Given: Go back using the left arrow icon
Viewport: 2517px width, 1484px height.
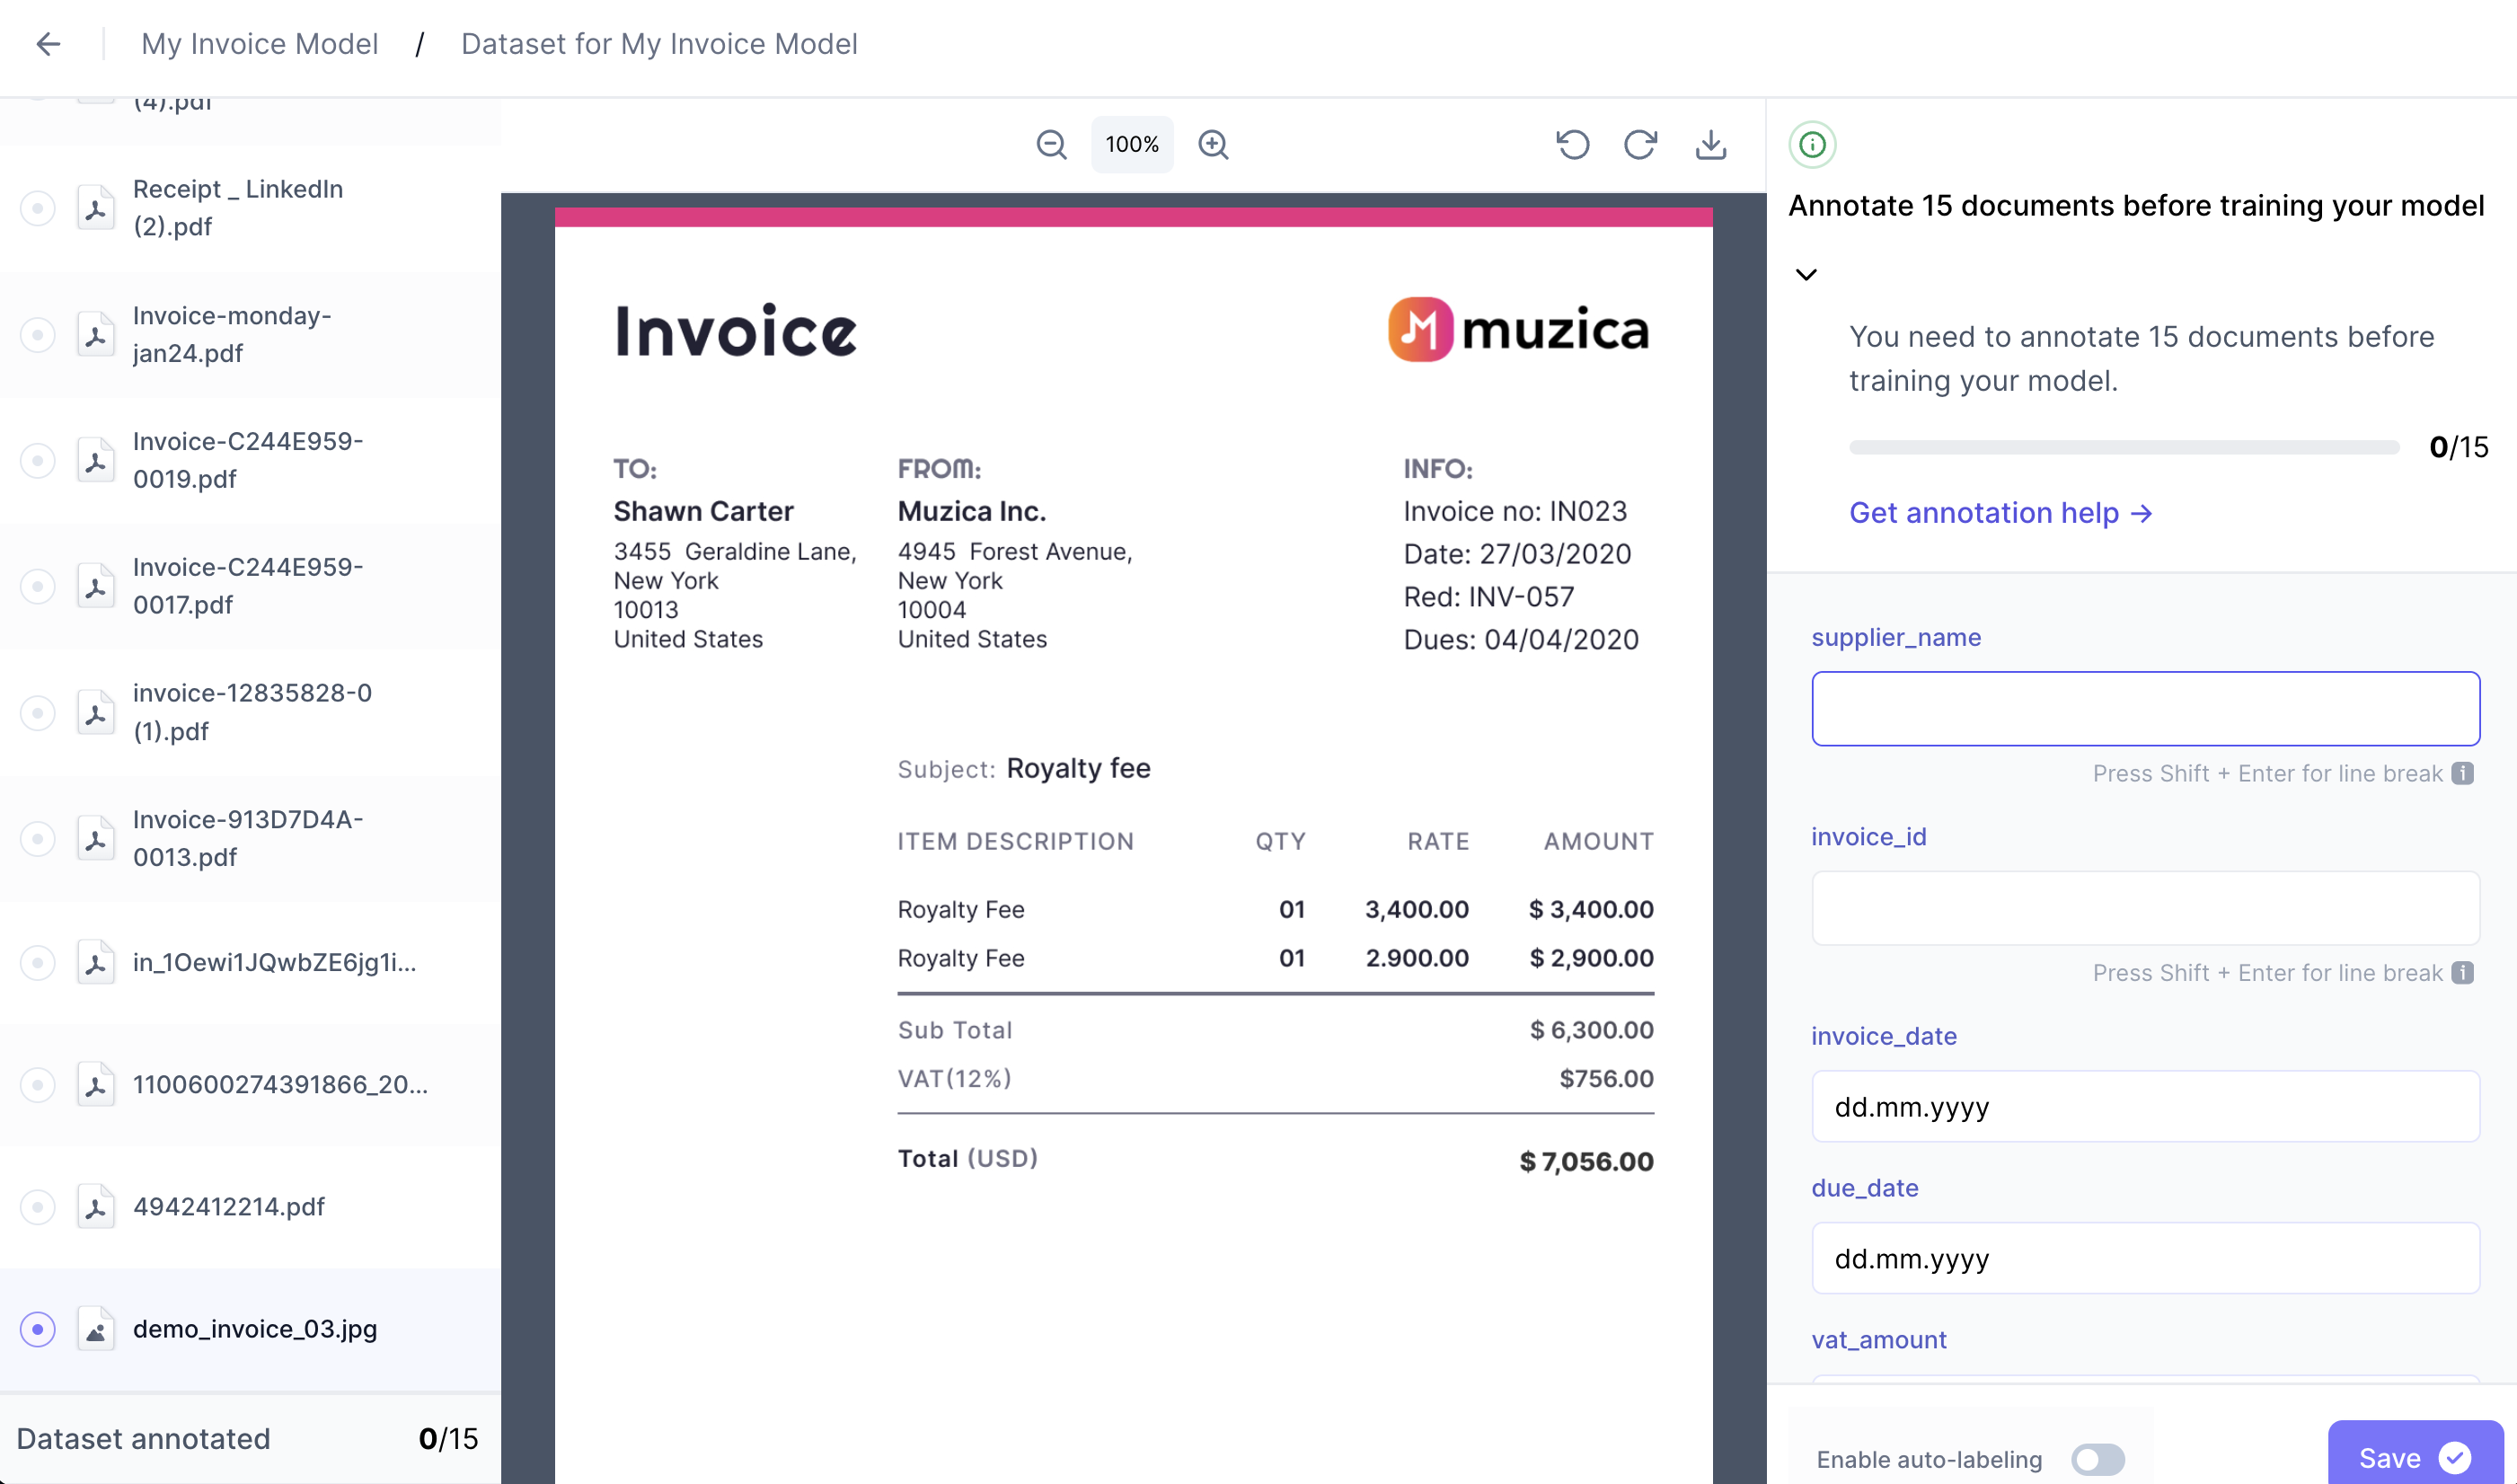Looking at the screenshot, I should pyautogui.click(x=48, y=43).
